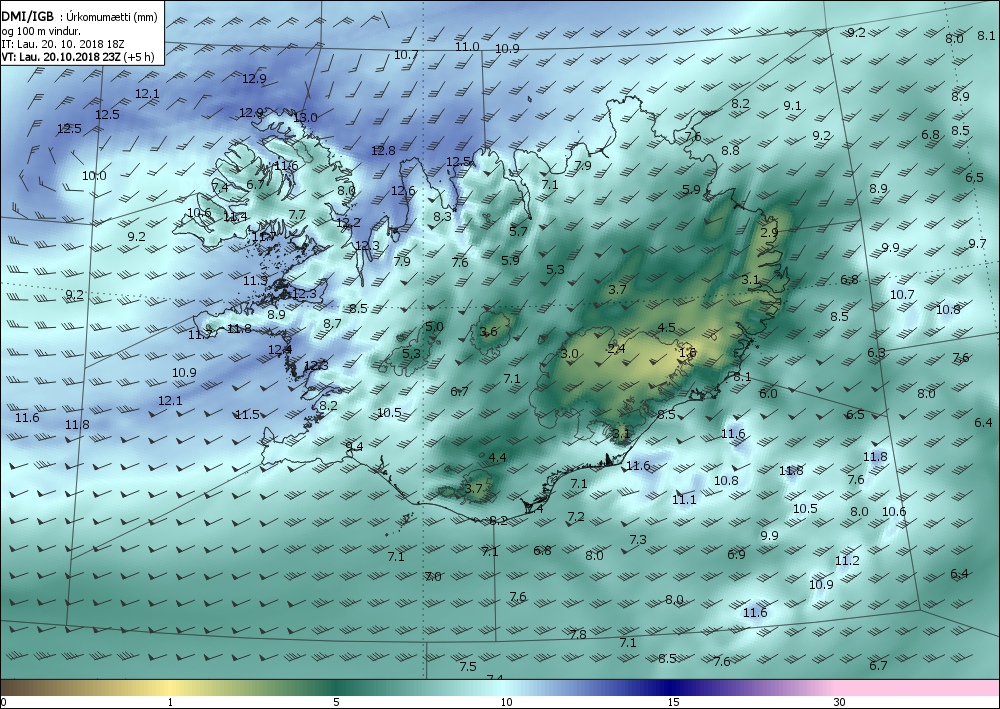Click the 4.4 value on the map

tap(497, 457)
